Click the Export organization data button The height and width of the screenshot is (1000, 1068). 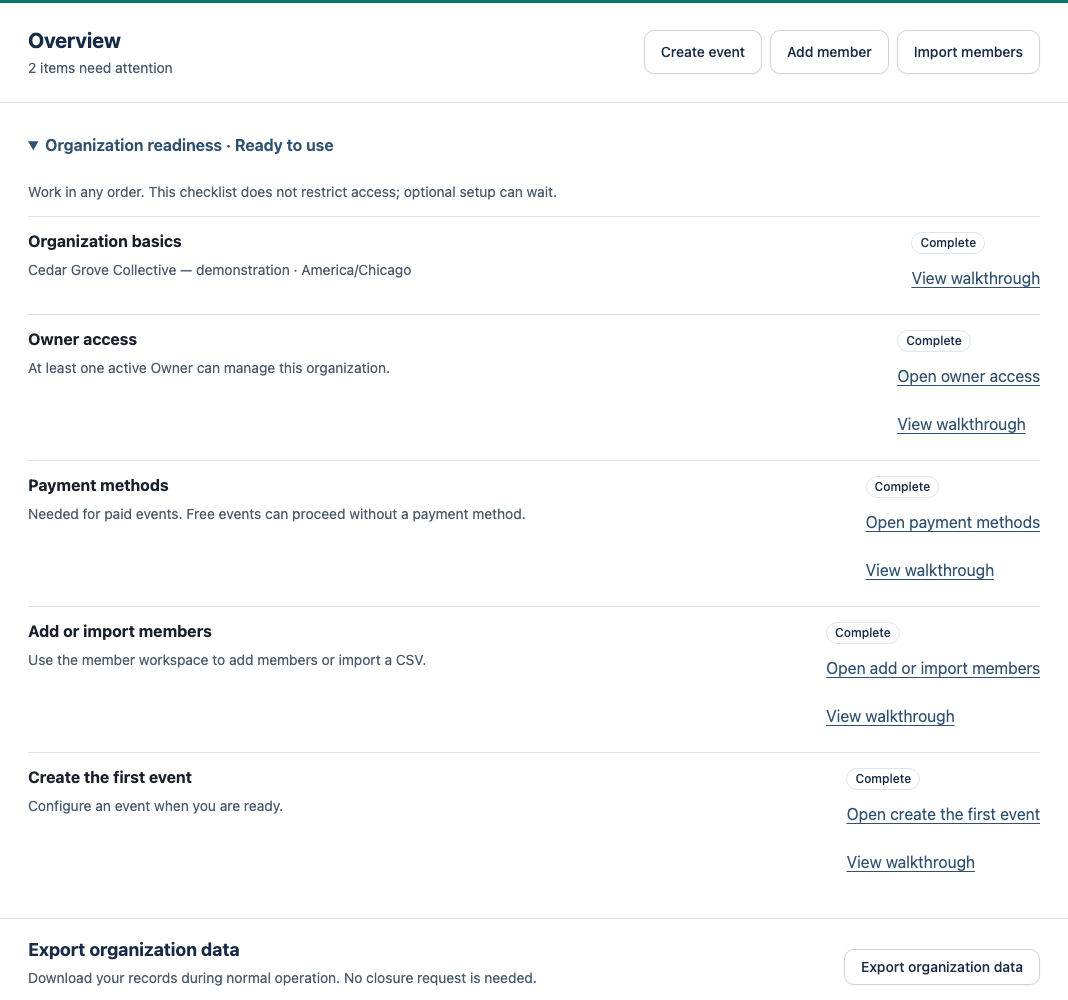point(941,967)
